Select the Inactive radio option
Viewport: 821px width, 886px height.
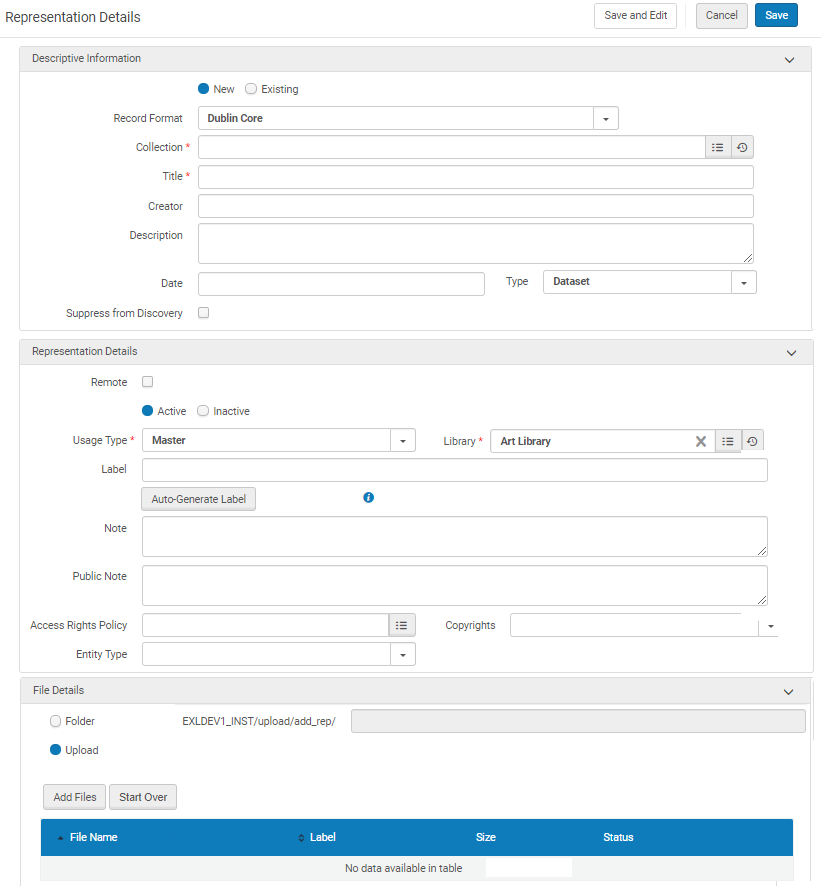[203, 411]
